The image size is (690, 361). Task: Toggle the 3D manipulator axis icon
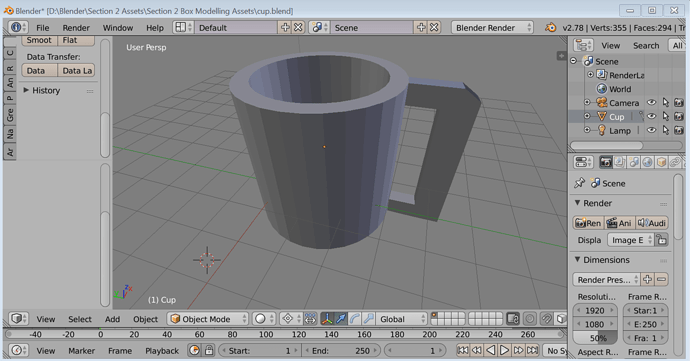(327, 319)
